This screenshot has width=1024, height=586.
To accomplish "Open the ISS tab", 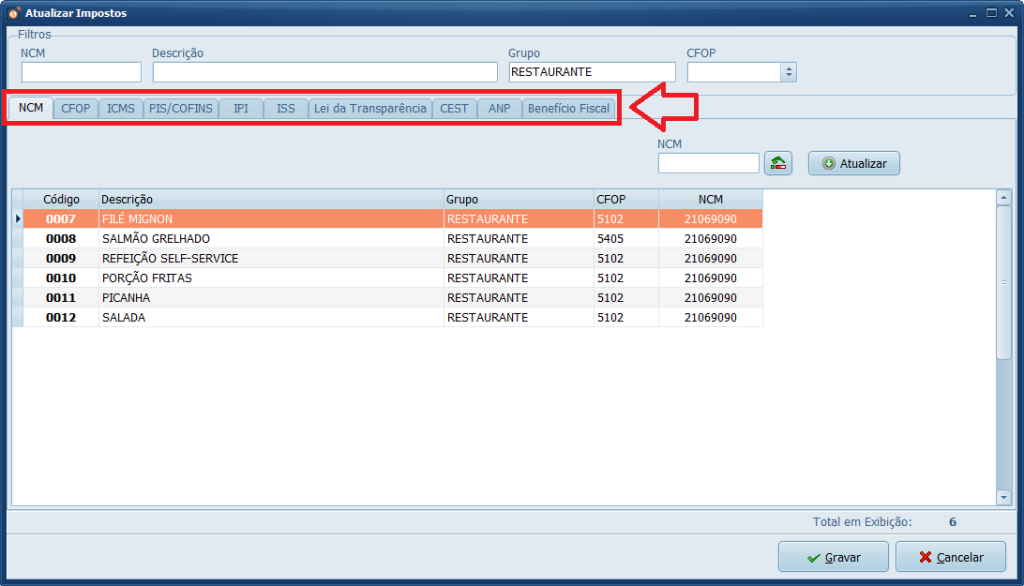I will pyautogui.click(x=286, y=108).
